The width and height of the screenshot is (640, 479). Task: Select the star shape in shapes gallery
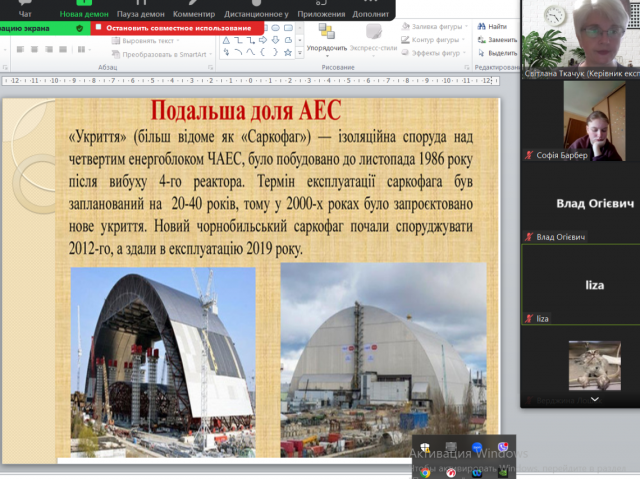pyautogui.click(x=288, y=52)
